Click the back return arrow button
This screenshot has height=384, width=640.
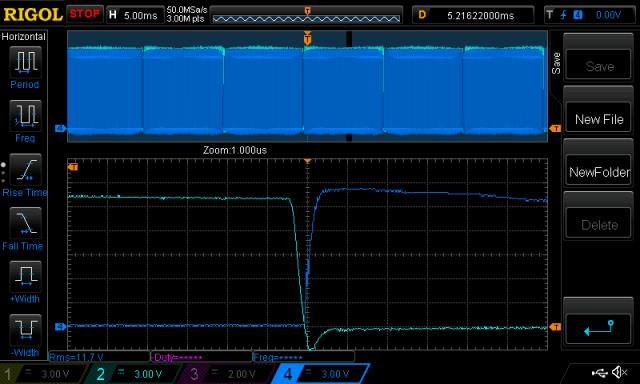pos(599,328)
